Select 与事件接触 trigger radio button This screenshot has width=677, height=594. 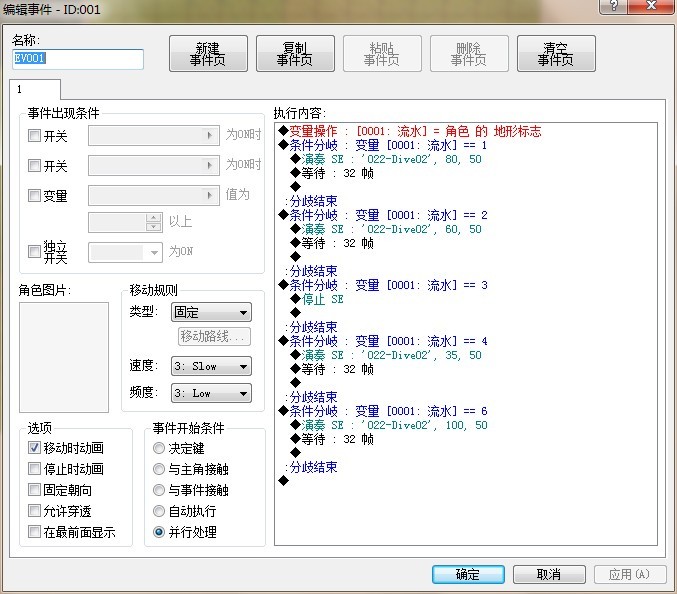click(x=159, y=490)
